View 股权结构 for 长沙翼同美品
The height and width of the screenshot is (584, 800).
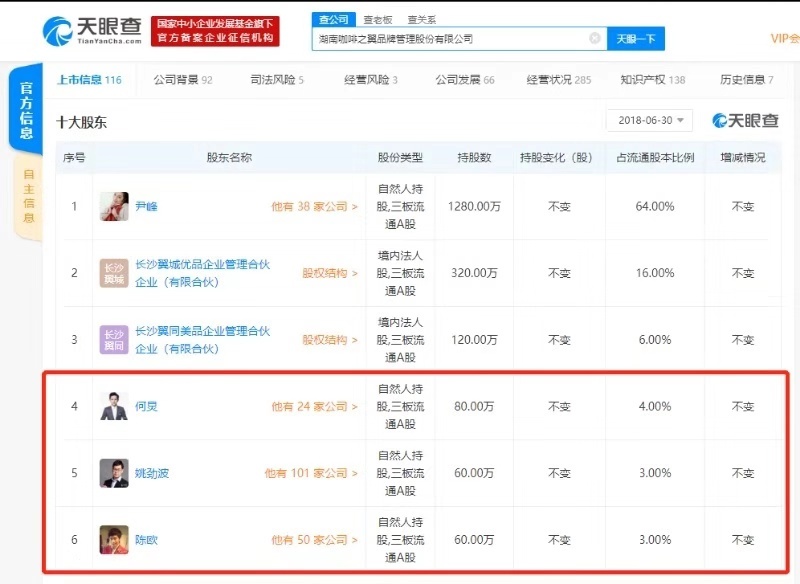tap(330, 340)
